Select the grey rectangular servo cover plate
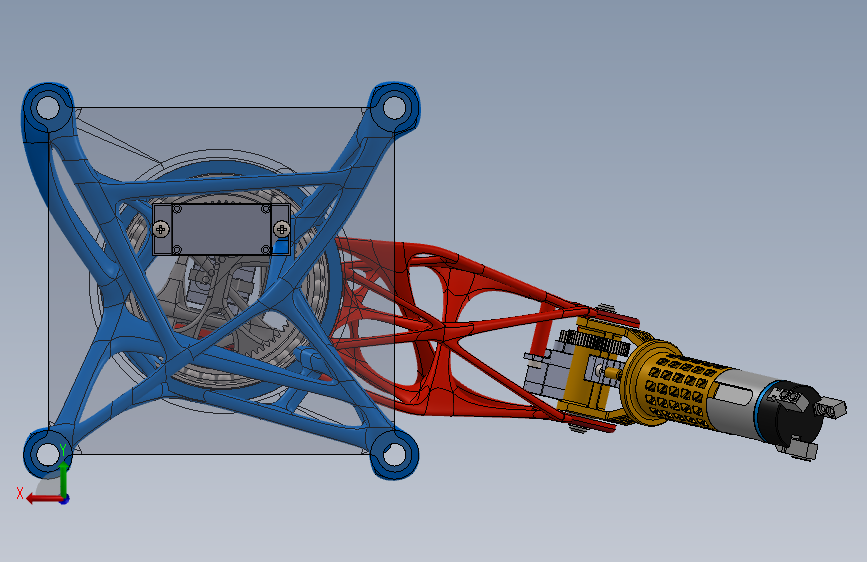 pos(221,229)
